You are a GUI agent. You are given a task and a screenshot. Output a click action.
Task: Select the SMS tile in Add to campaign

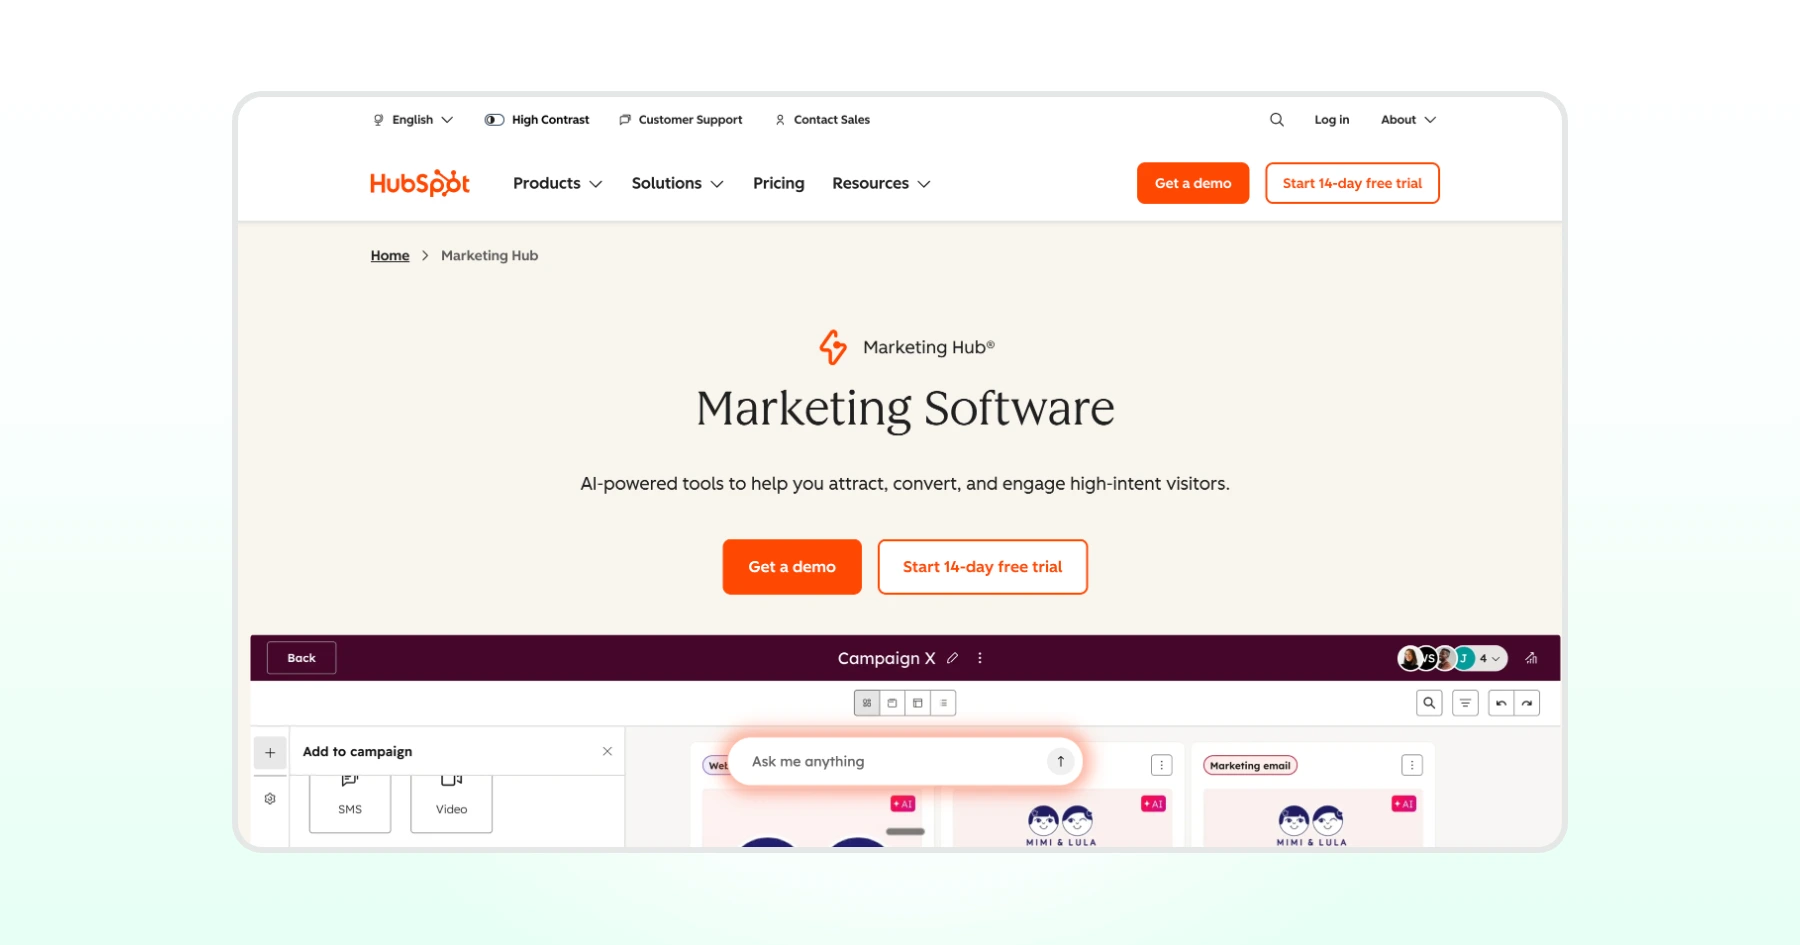[x=350, y=803]
